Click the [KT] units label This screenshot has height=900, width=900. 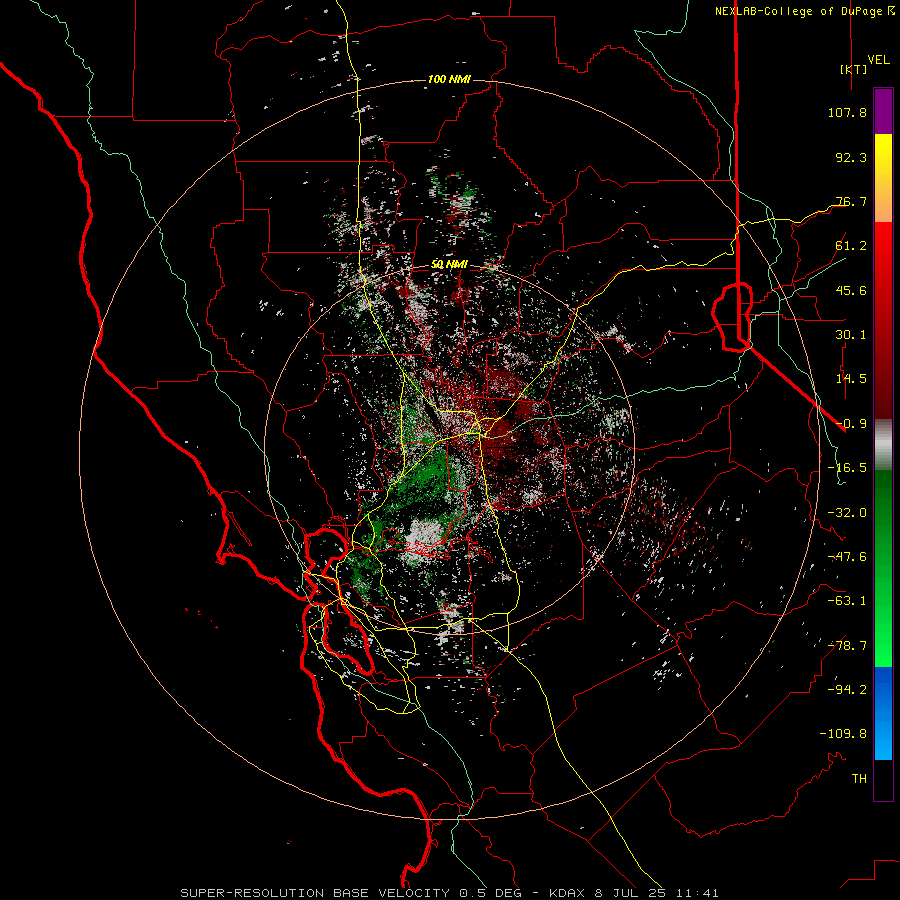[854, 69]
